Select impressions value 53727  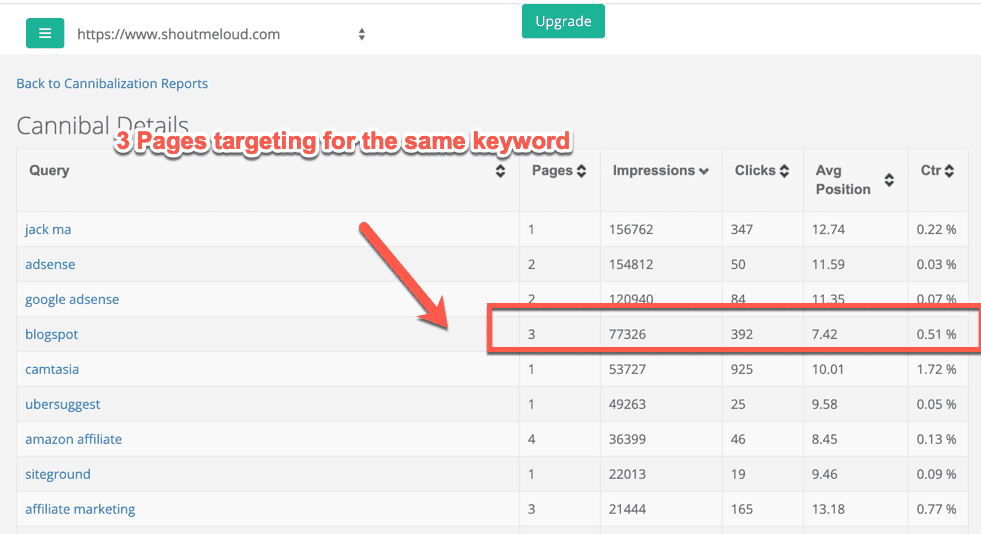[x=628, y=370]
